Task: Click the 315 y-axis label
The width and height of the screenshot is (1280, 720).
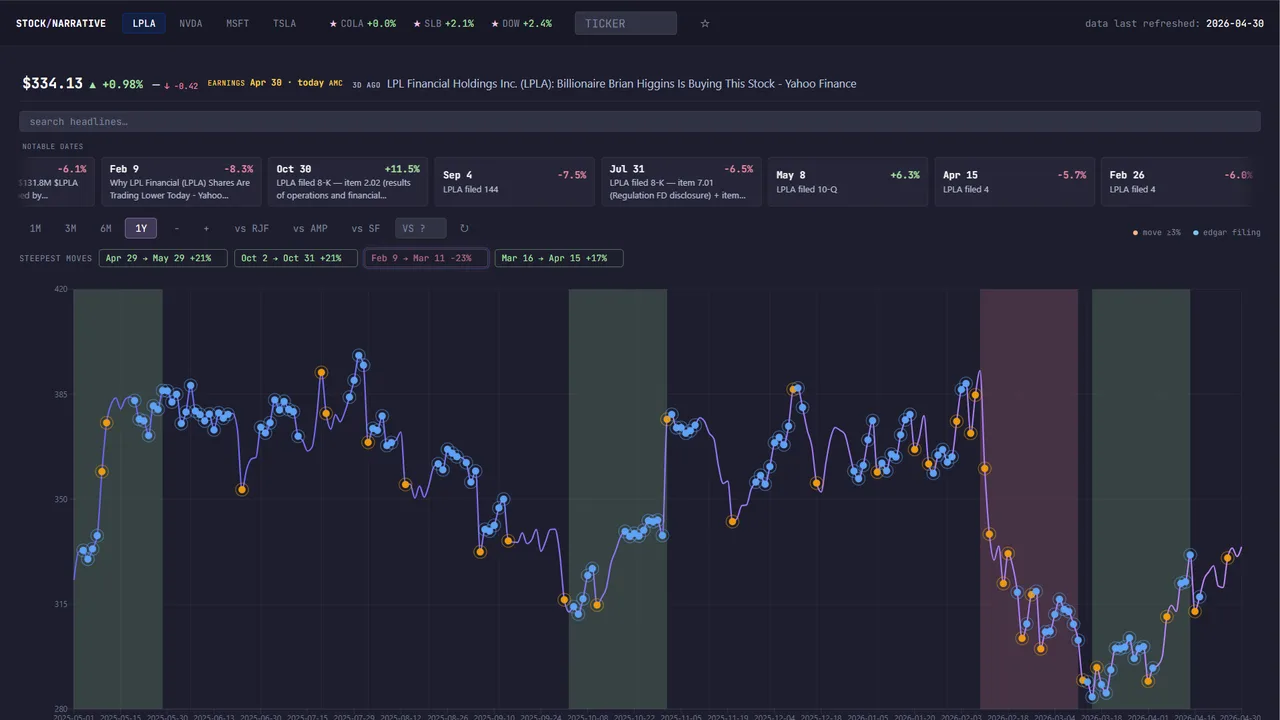Action: click(x=61, y=604)
